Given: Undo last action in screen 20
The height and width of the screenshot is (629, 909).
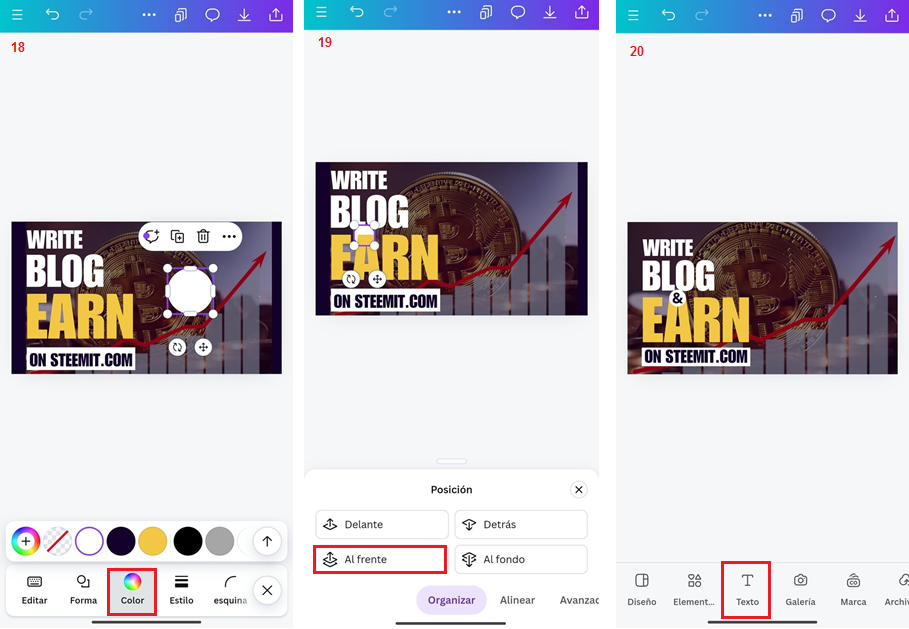Looking at the screenshot, I should click(x=668, y=15).
